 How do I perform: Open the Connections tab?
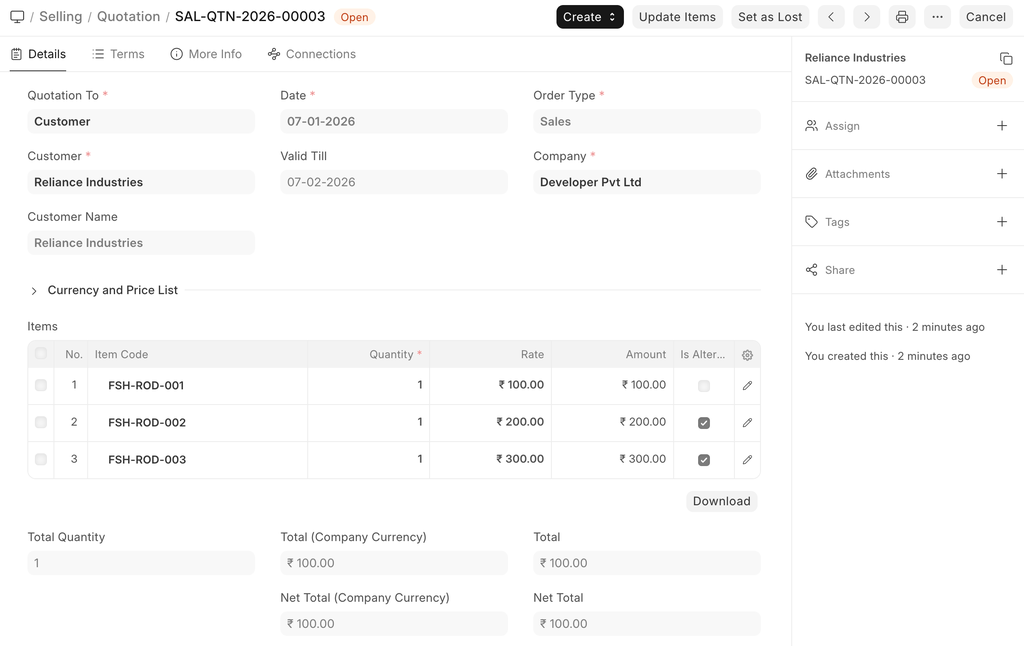coord(311,54)
